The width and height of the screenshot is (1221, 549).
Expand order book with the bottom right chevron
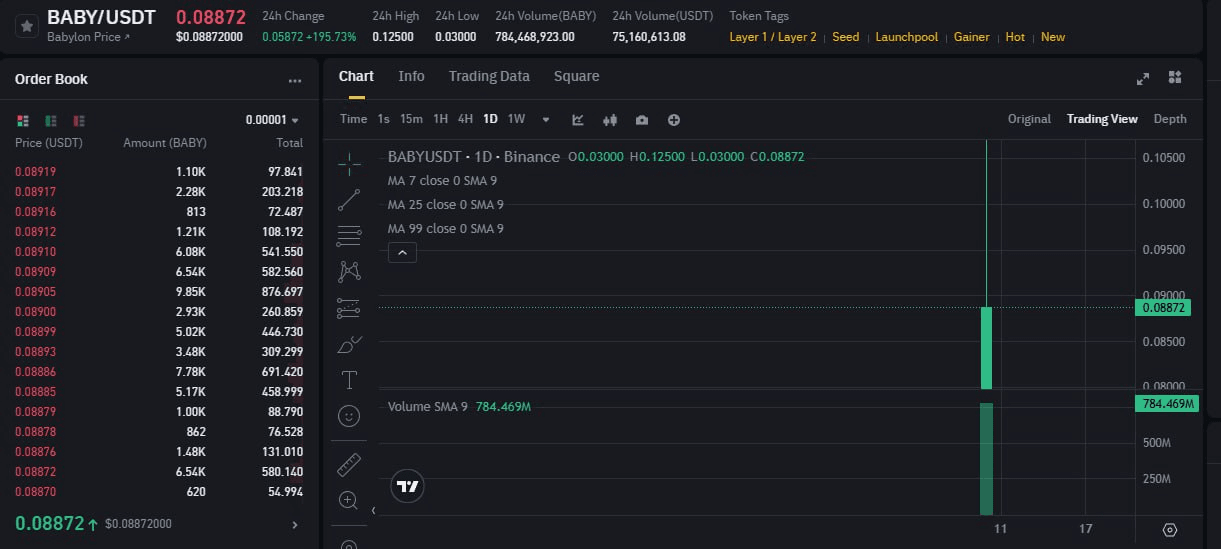(x=294, y=524)
